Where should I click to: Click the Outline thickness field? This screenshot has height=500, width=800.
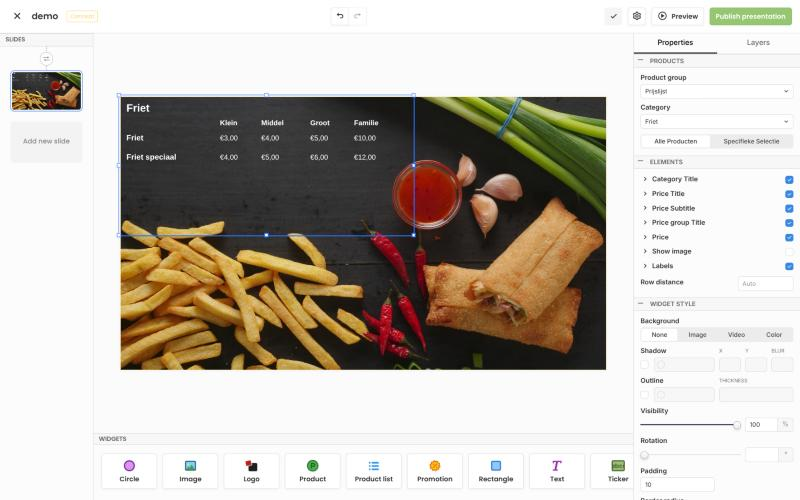[x=756, y=394]
